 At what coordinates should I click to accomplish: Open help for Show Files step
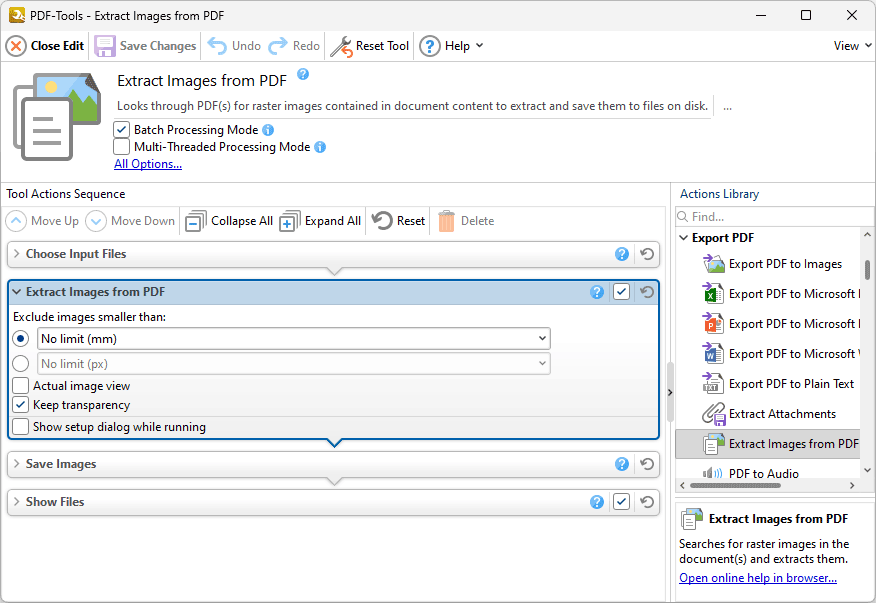(x=597, y=502)
